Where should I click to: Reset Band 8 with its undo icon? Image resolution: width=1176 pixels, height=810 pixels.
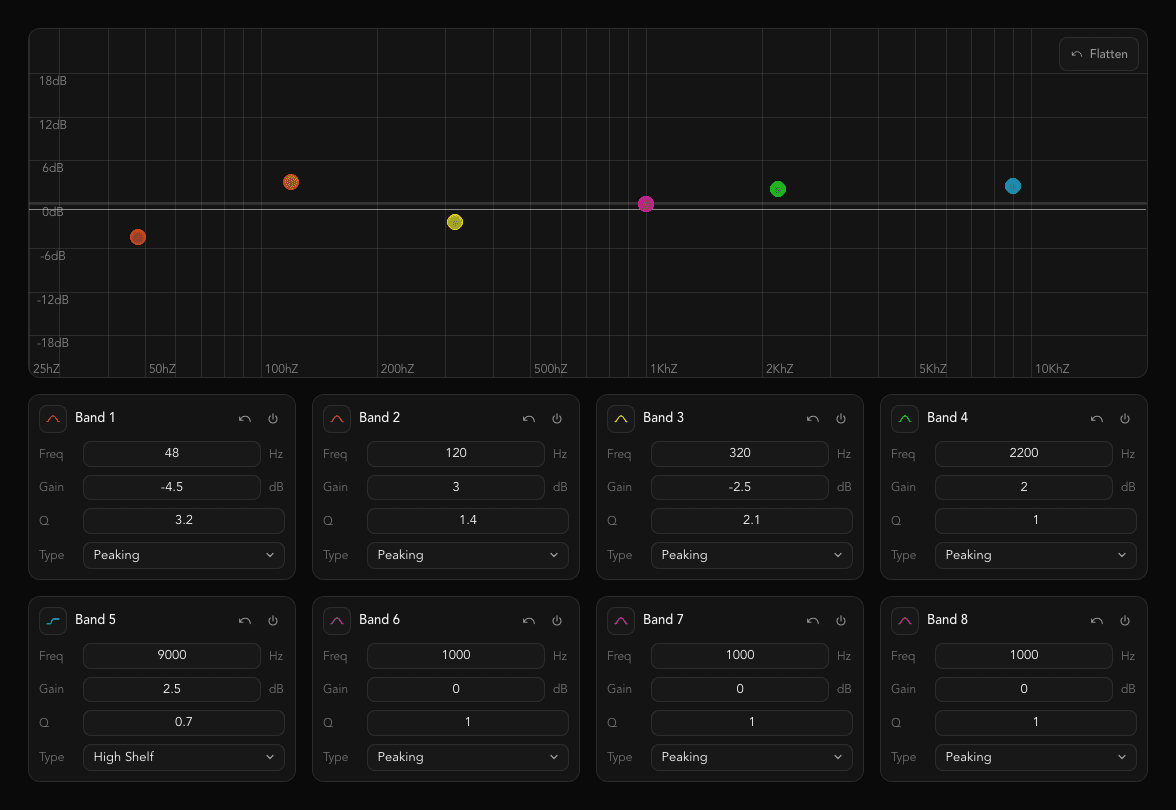click(1096, 620)
